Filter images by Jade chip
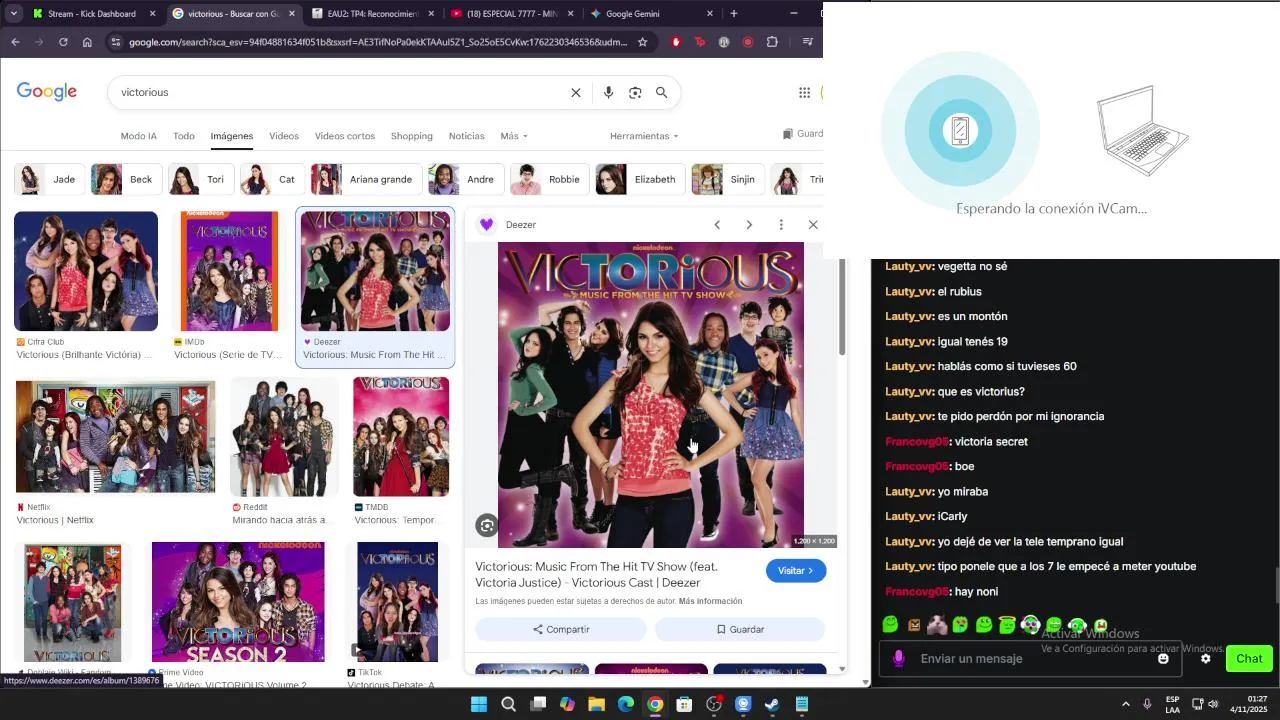 [50, 179]
